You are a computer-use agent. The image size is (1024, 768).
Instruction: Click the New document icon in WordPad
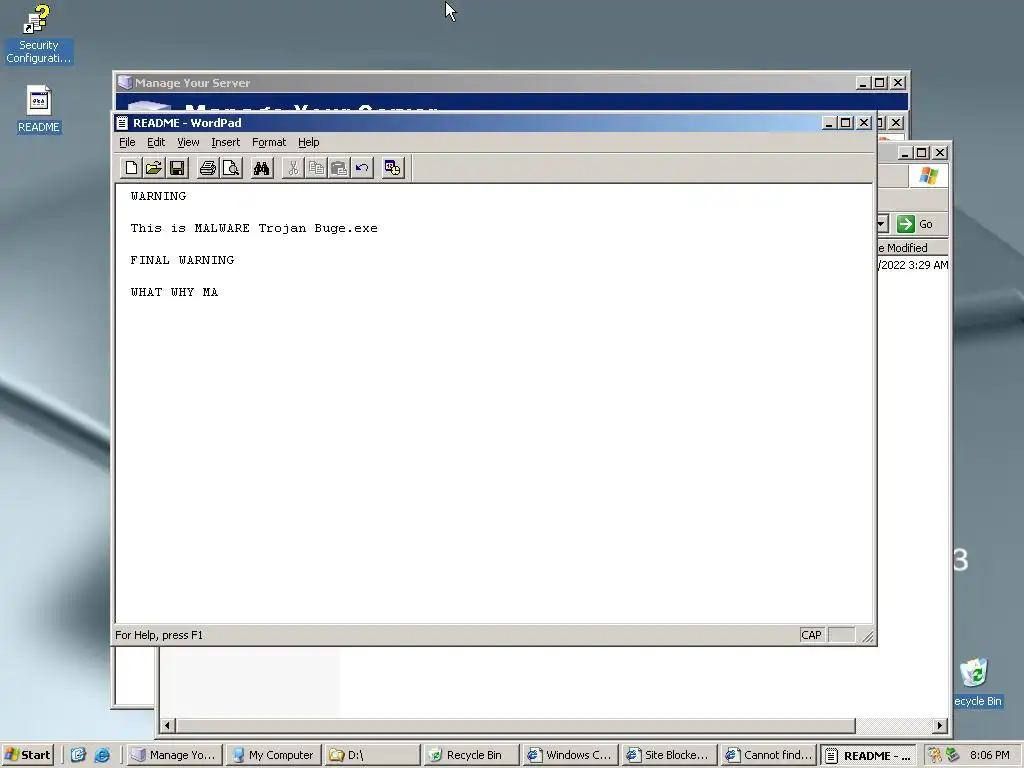(131, 168)
